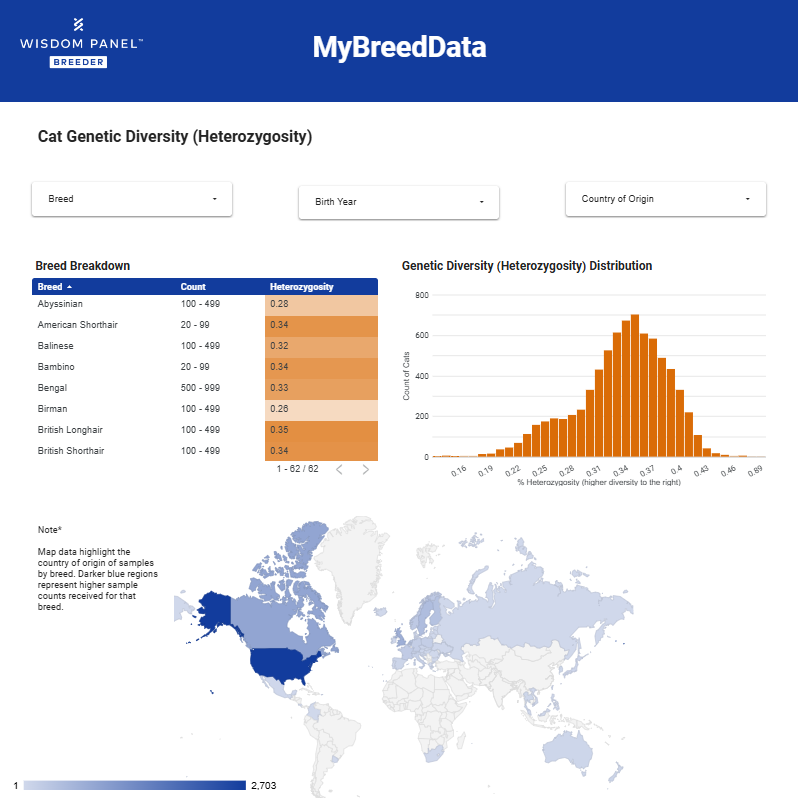Select the Bambino breed row
Screen dimensions: 798x798
click(x=205, y=367)
